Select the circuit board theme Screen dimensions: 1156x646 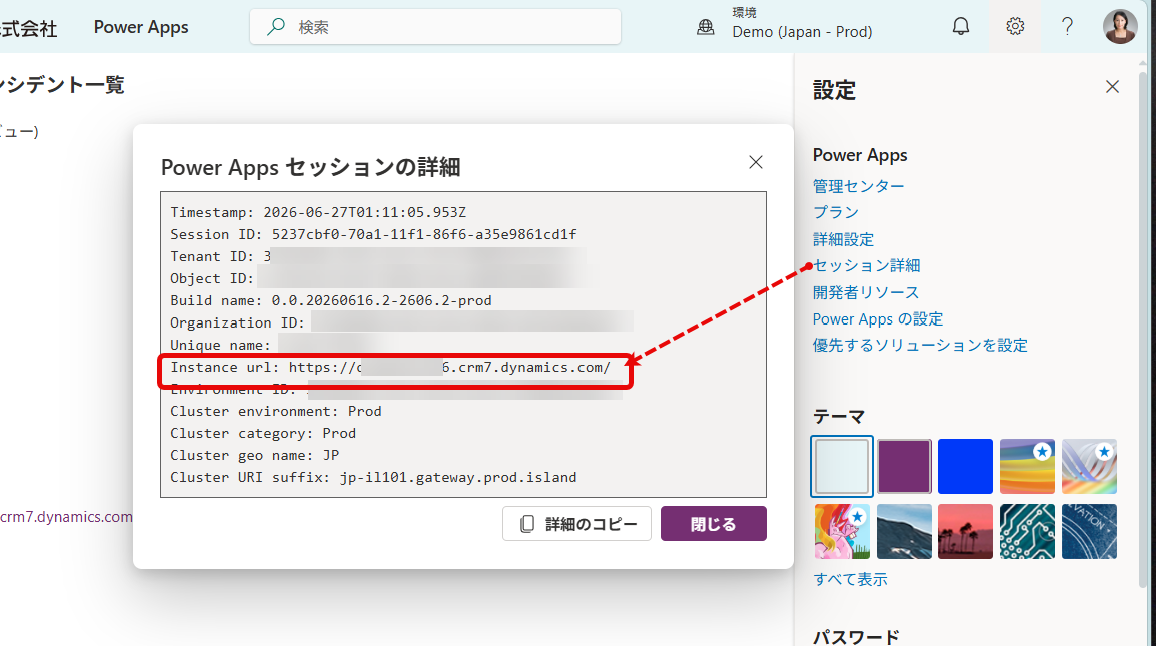point(1027,532)
